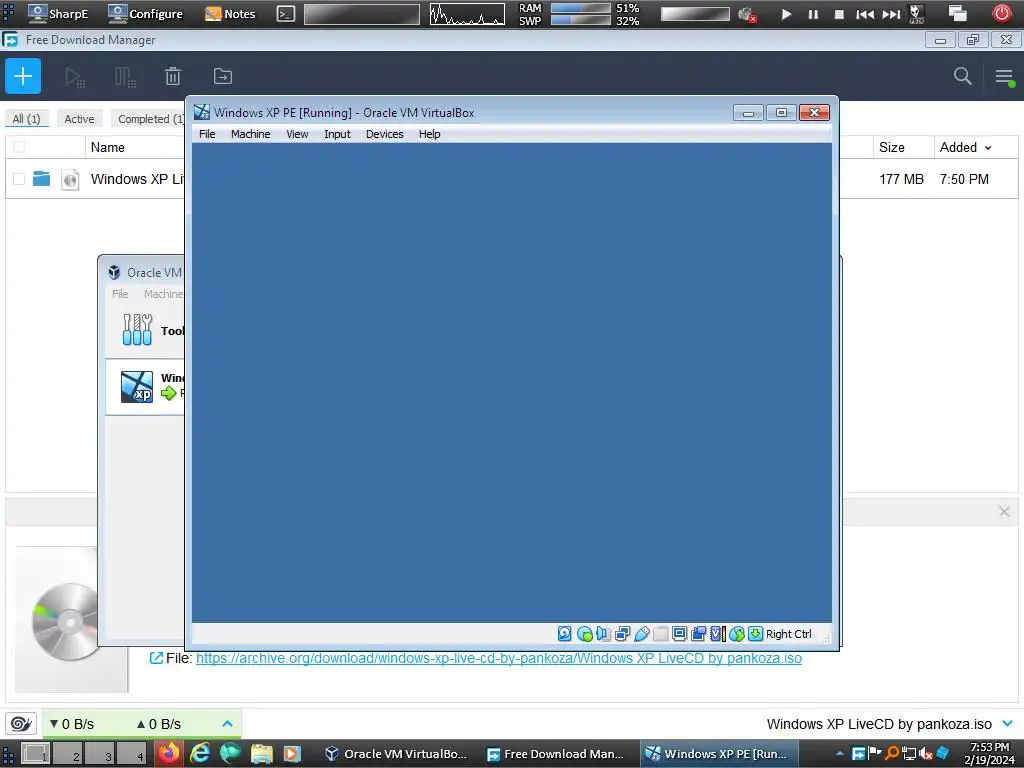
Task: Switch to Active downloads tab
Action: pyautogui.click(x=79, y=119)
